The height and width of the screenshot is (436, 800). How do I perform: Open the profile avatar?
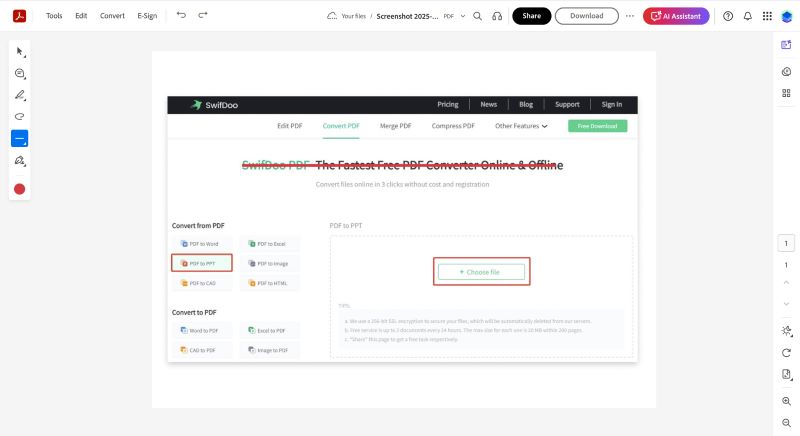[787, 16]
